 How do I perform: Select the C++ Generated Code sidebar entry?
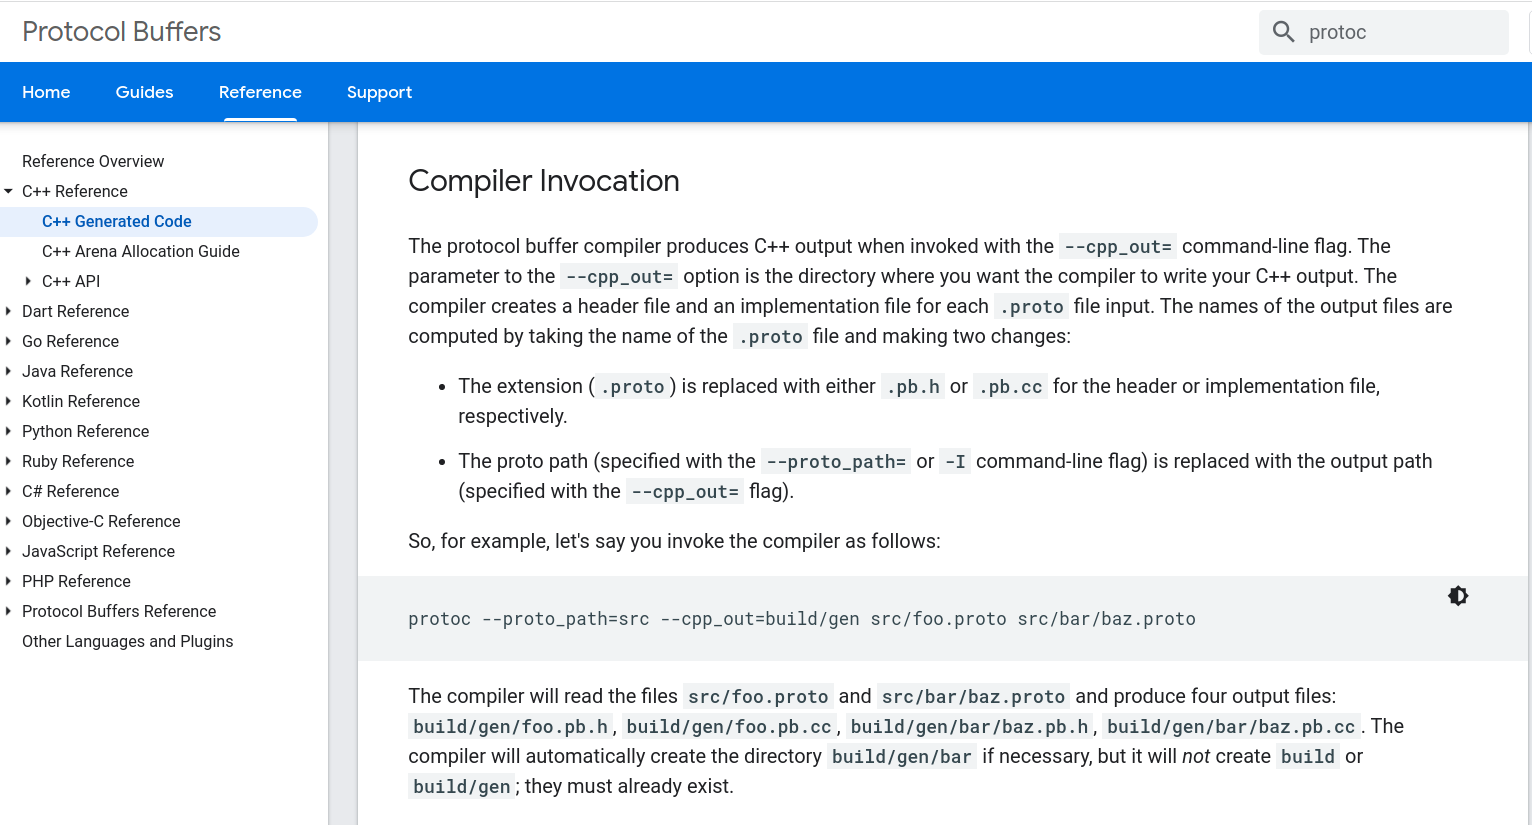point(116,221)
